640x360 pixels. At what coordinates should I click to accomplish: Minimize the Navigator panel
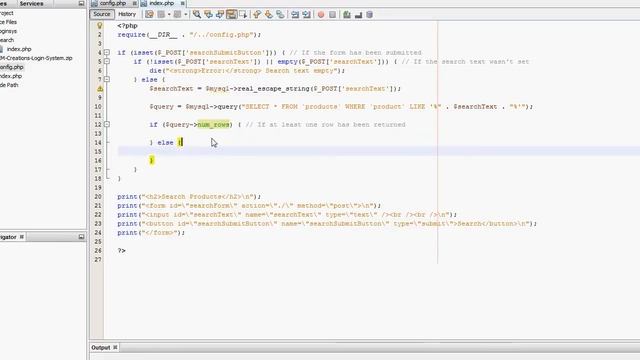[x=81, y=237]
